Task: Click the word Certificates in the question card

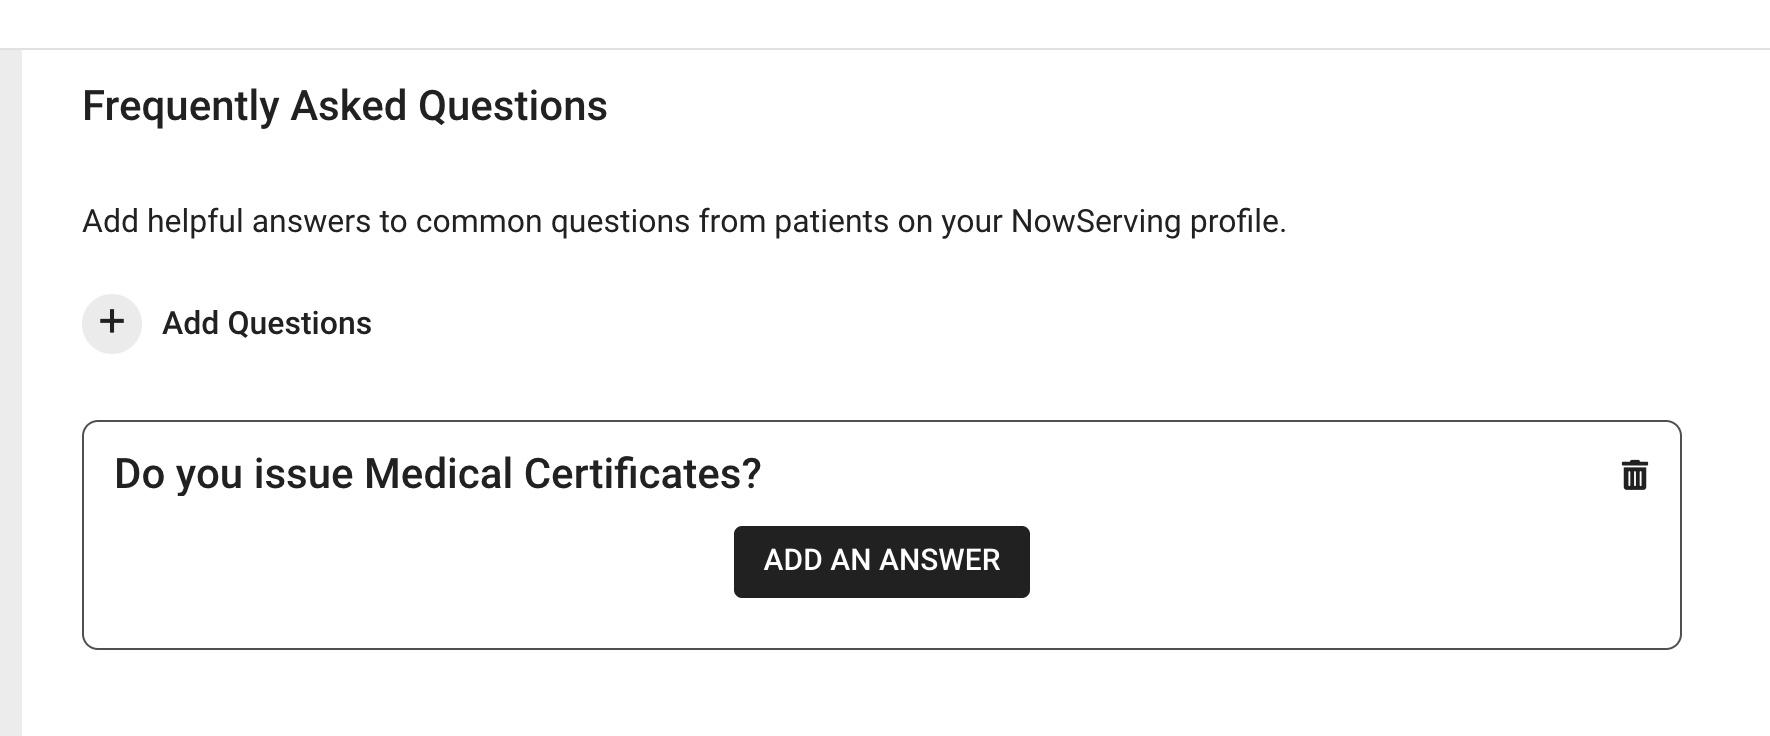Action: pyautogui.click(x=642, y=474)
